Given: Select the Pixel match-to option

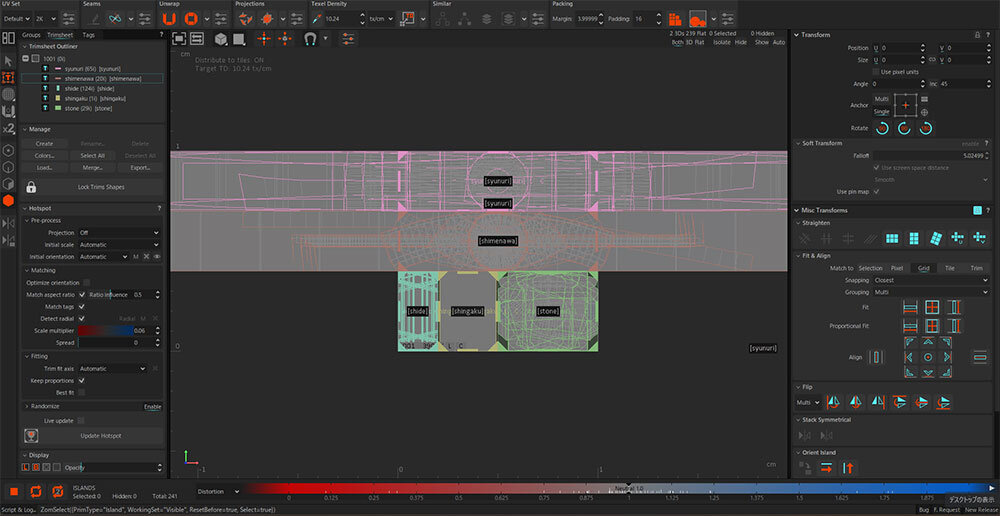Looking at the screenshot, I should 897,269.
